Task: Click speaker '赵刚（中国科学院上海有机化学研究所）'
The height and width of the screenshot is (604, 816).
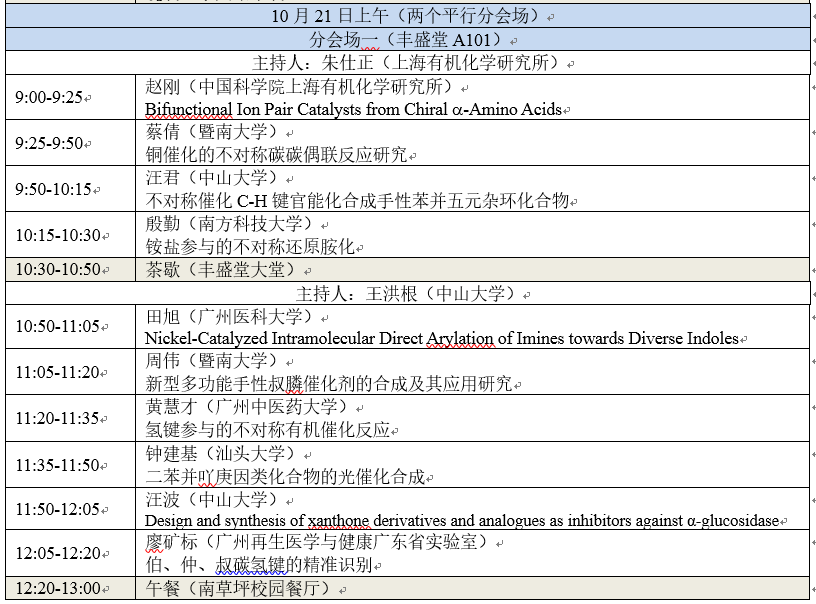Action: point(301,86)
